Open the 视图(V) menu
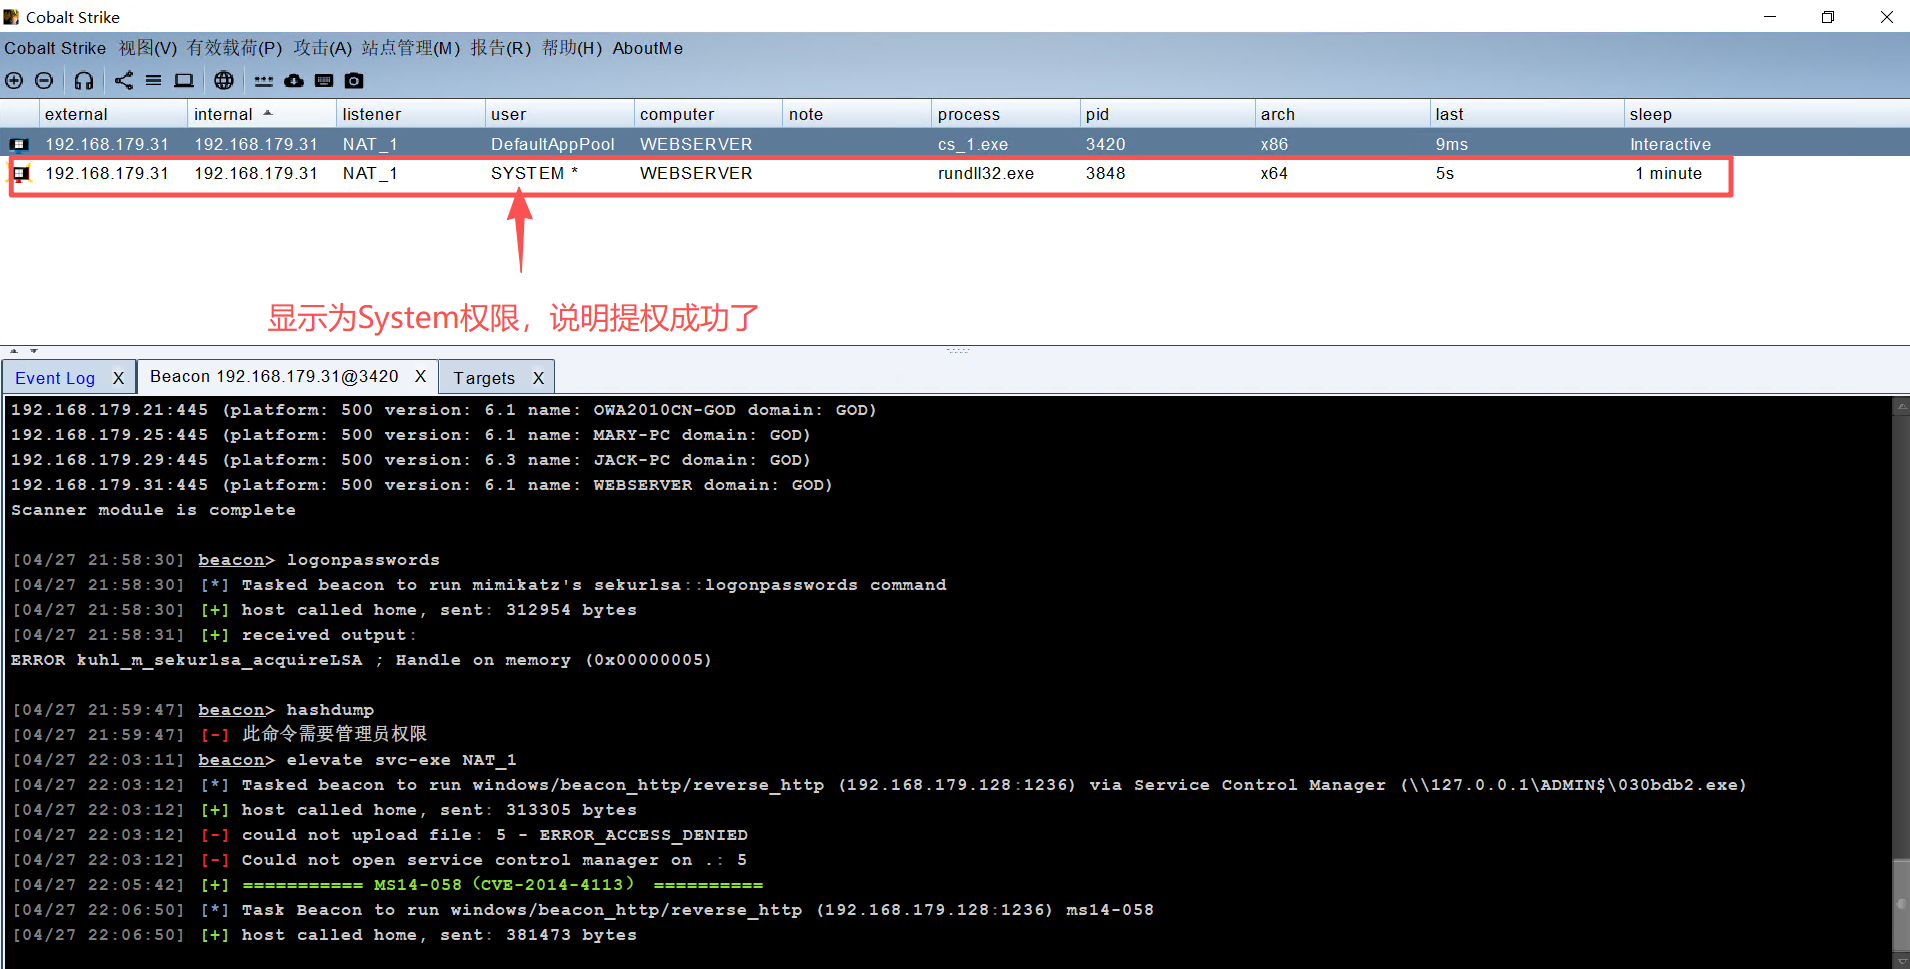This screenshot has height=969, width=1910. tap(148, 48)
